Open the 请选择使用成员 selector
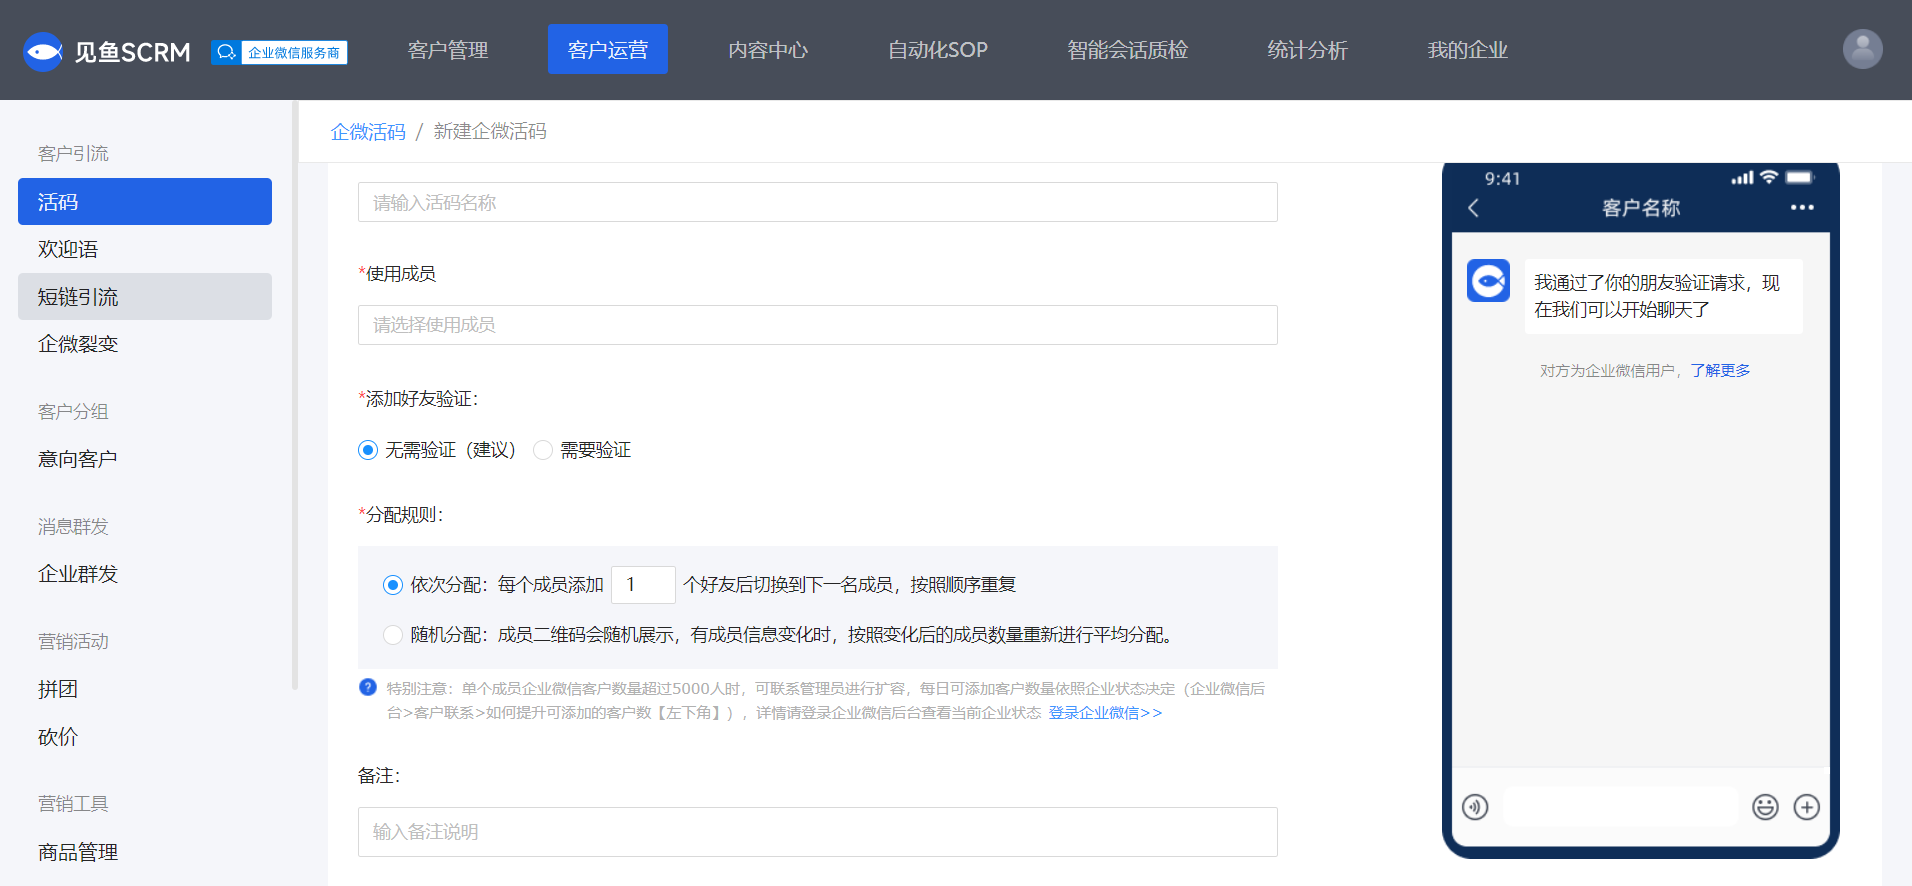1912x886 pixels. (x=817, y=325)
